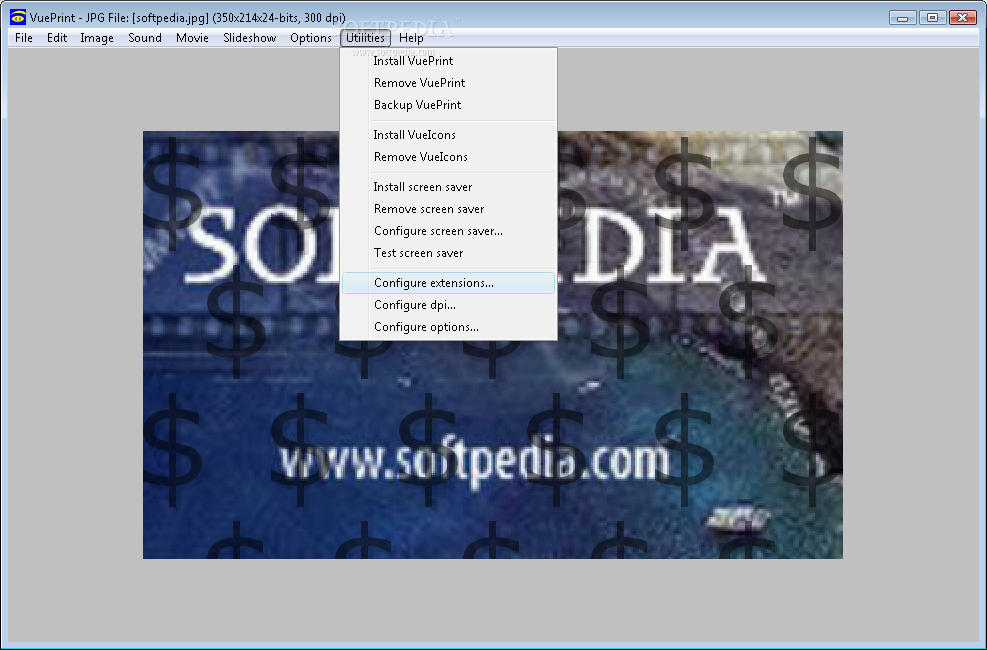Maximize the VuePrint window

point(932,18)
